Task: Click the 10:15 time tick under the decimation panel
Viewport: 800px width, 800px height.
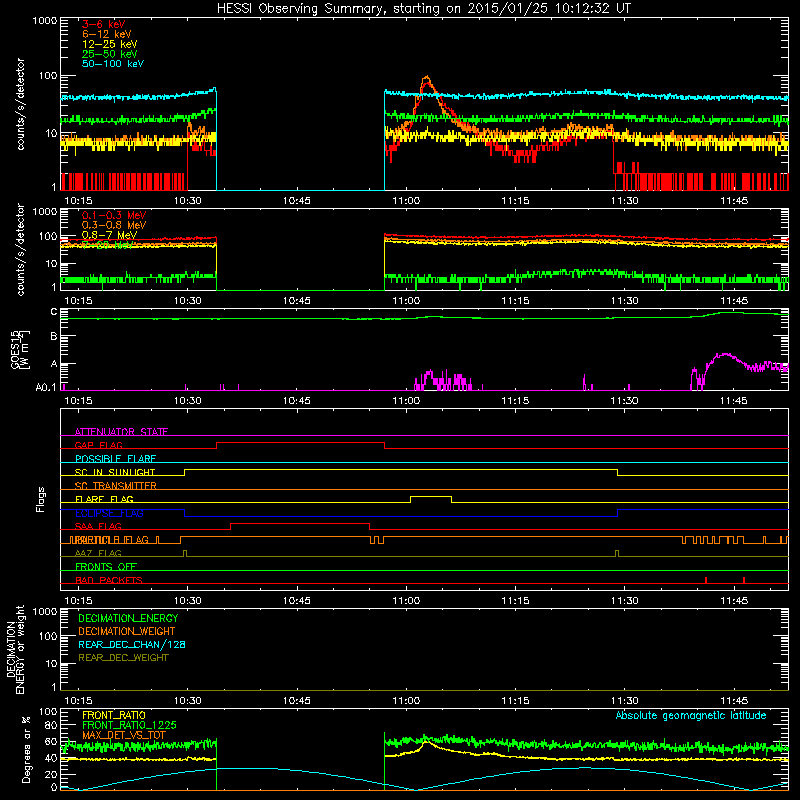Action: [x=78, y=701]
